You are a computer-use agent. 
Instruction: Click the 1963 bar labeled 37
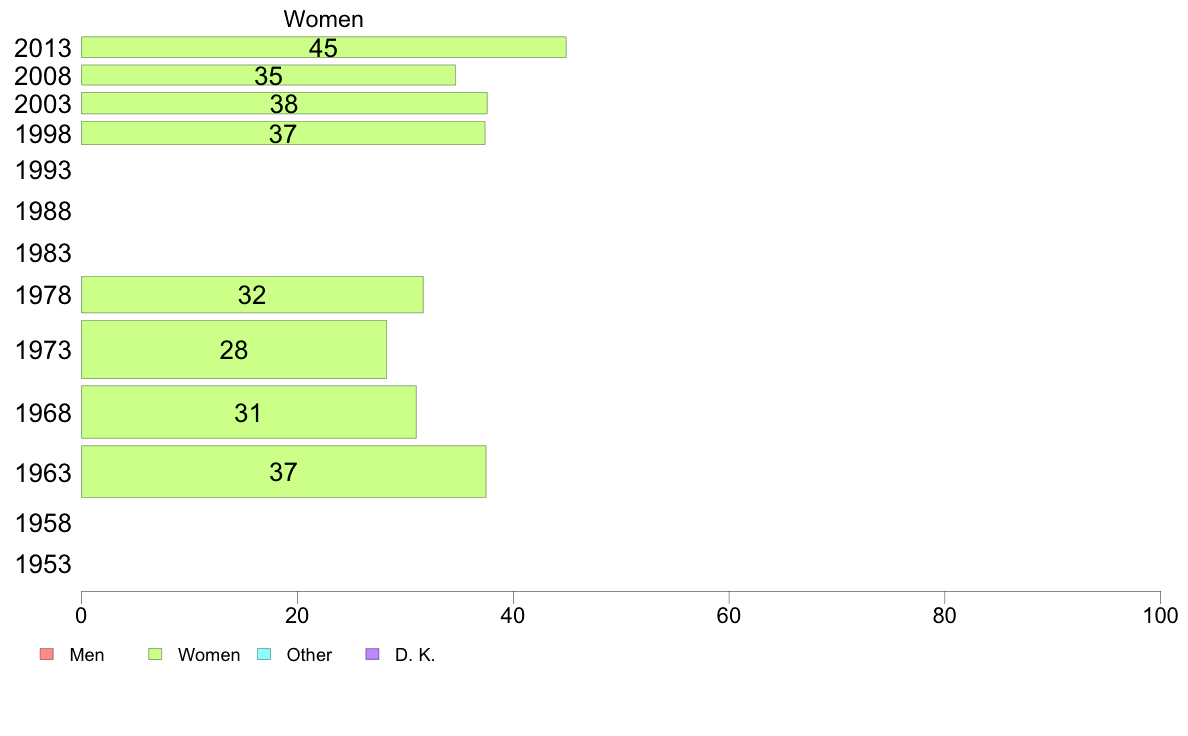click(283, 472)
